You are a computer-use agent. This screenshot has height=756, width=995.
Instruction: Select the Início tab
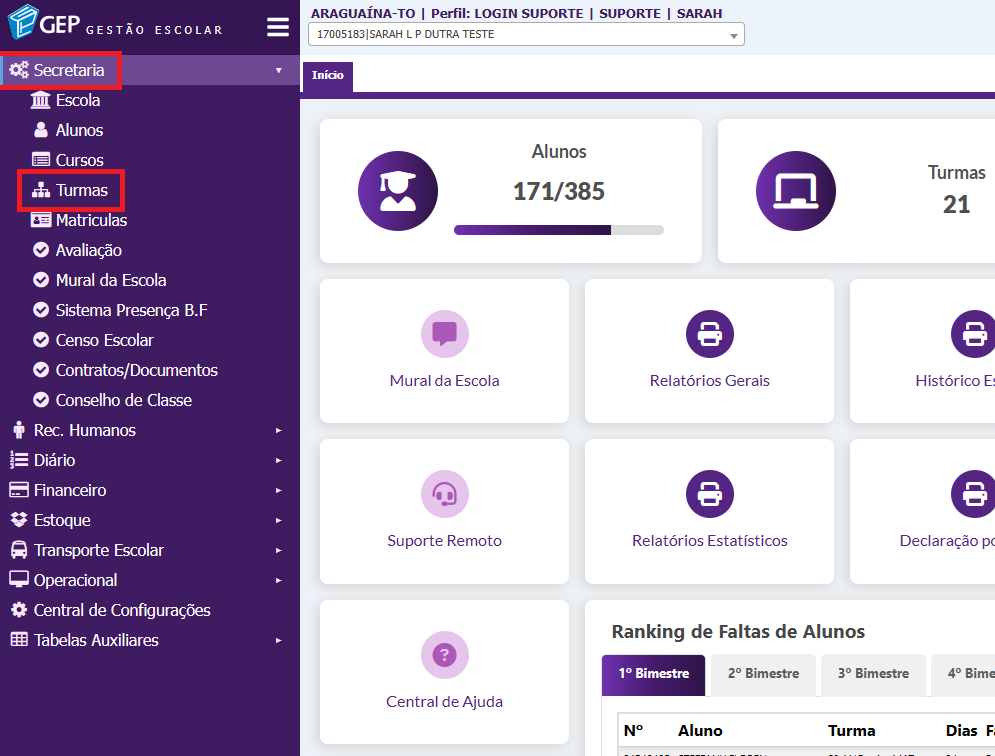[x=327, y=76]
